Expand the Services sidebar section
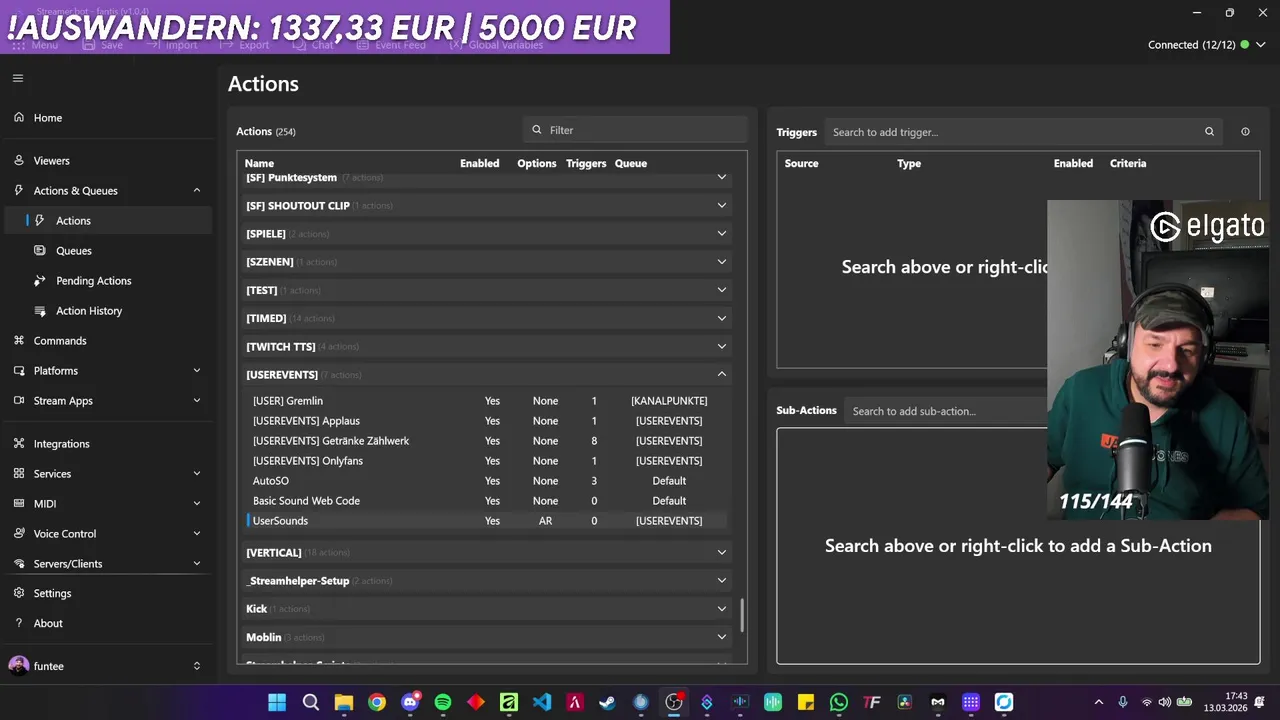 click(x=196, y=473)
